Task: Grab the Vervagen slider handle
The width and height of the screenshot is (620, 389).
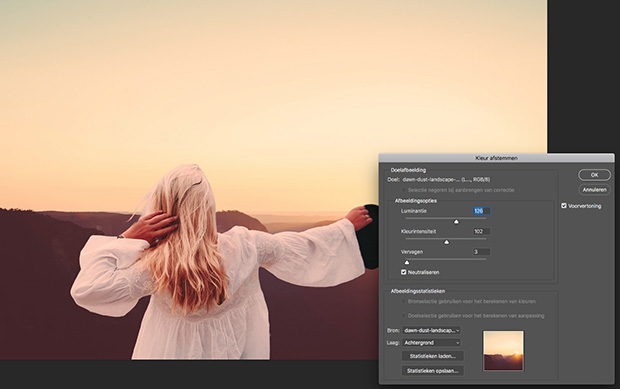Action: (x=407, y=262)
